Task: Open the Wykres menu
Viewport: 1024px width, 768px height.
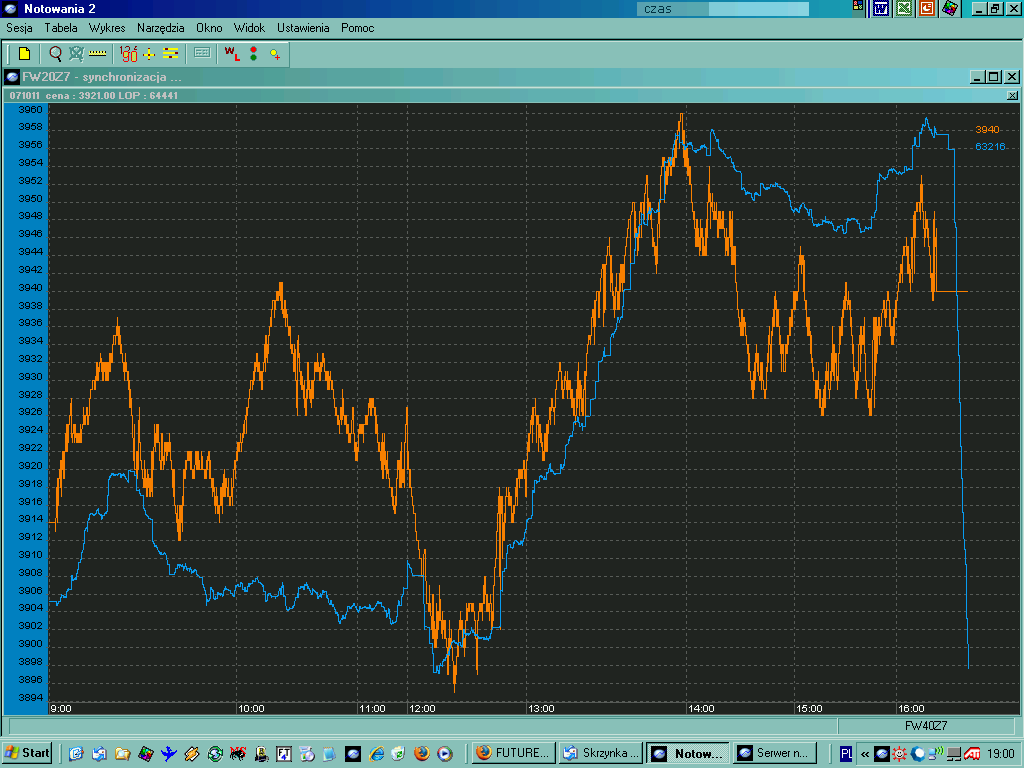Action: click(107, 28)
